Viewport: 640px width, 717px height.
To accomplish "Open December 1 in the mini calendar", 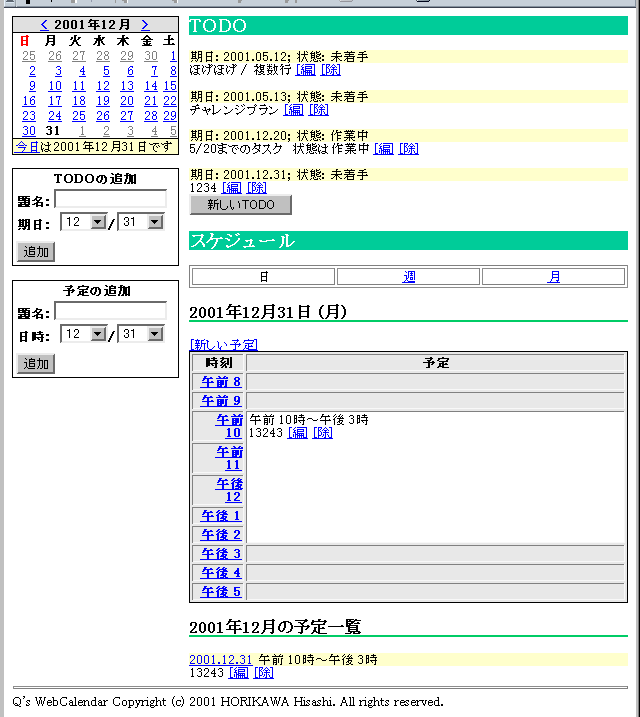I will click(173, 56).
